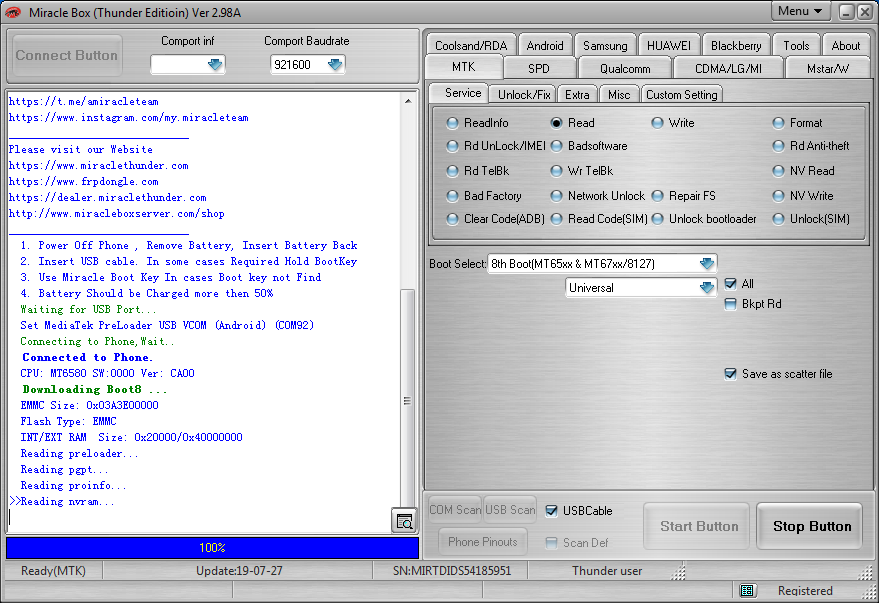Select the MTK tab
Screen dimensions: 879x603
pos(464,67)
